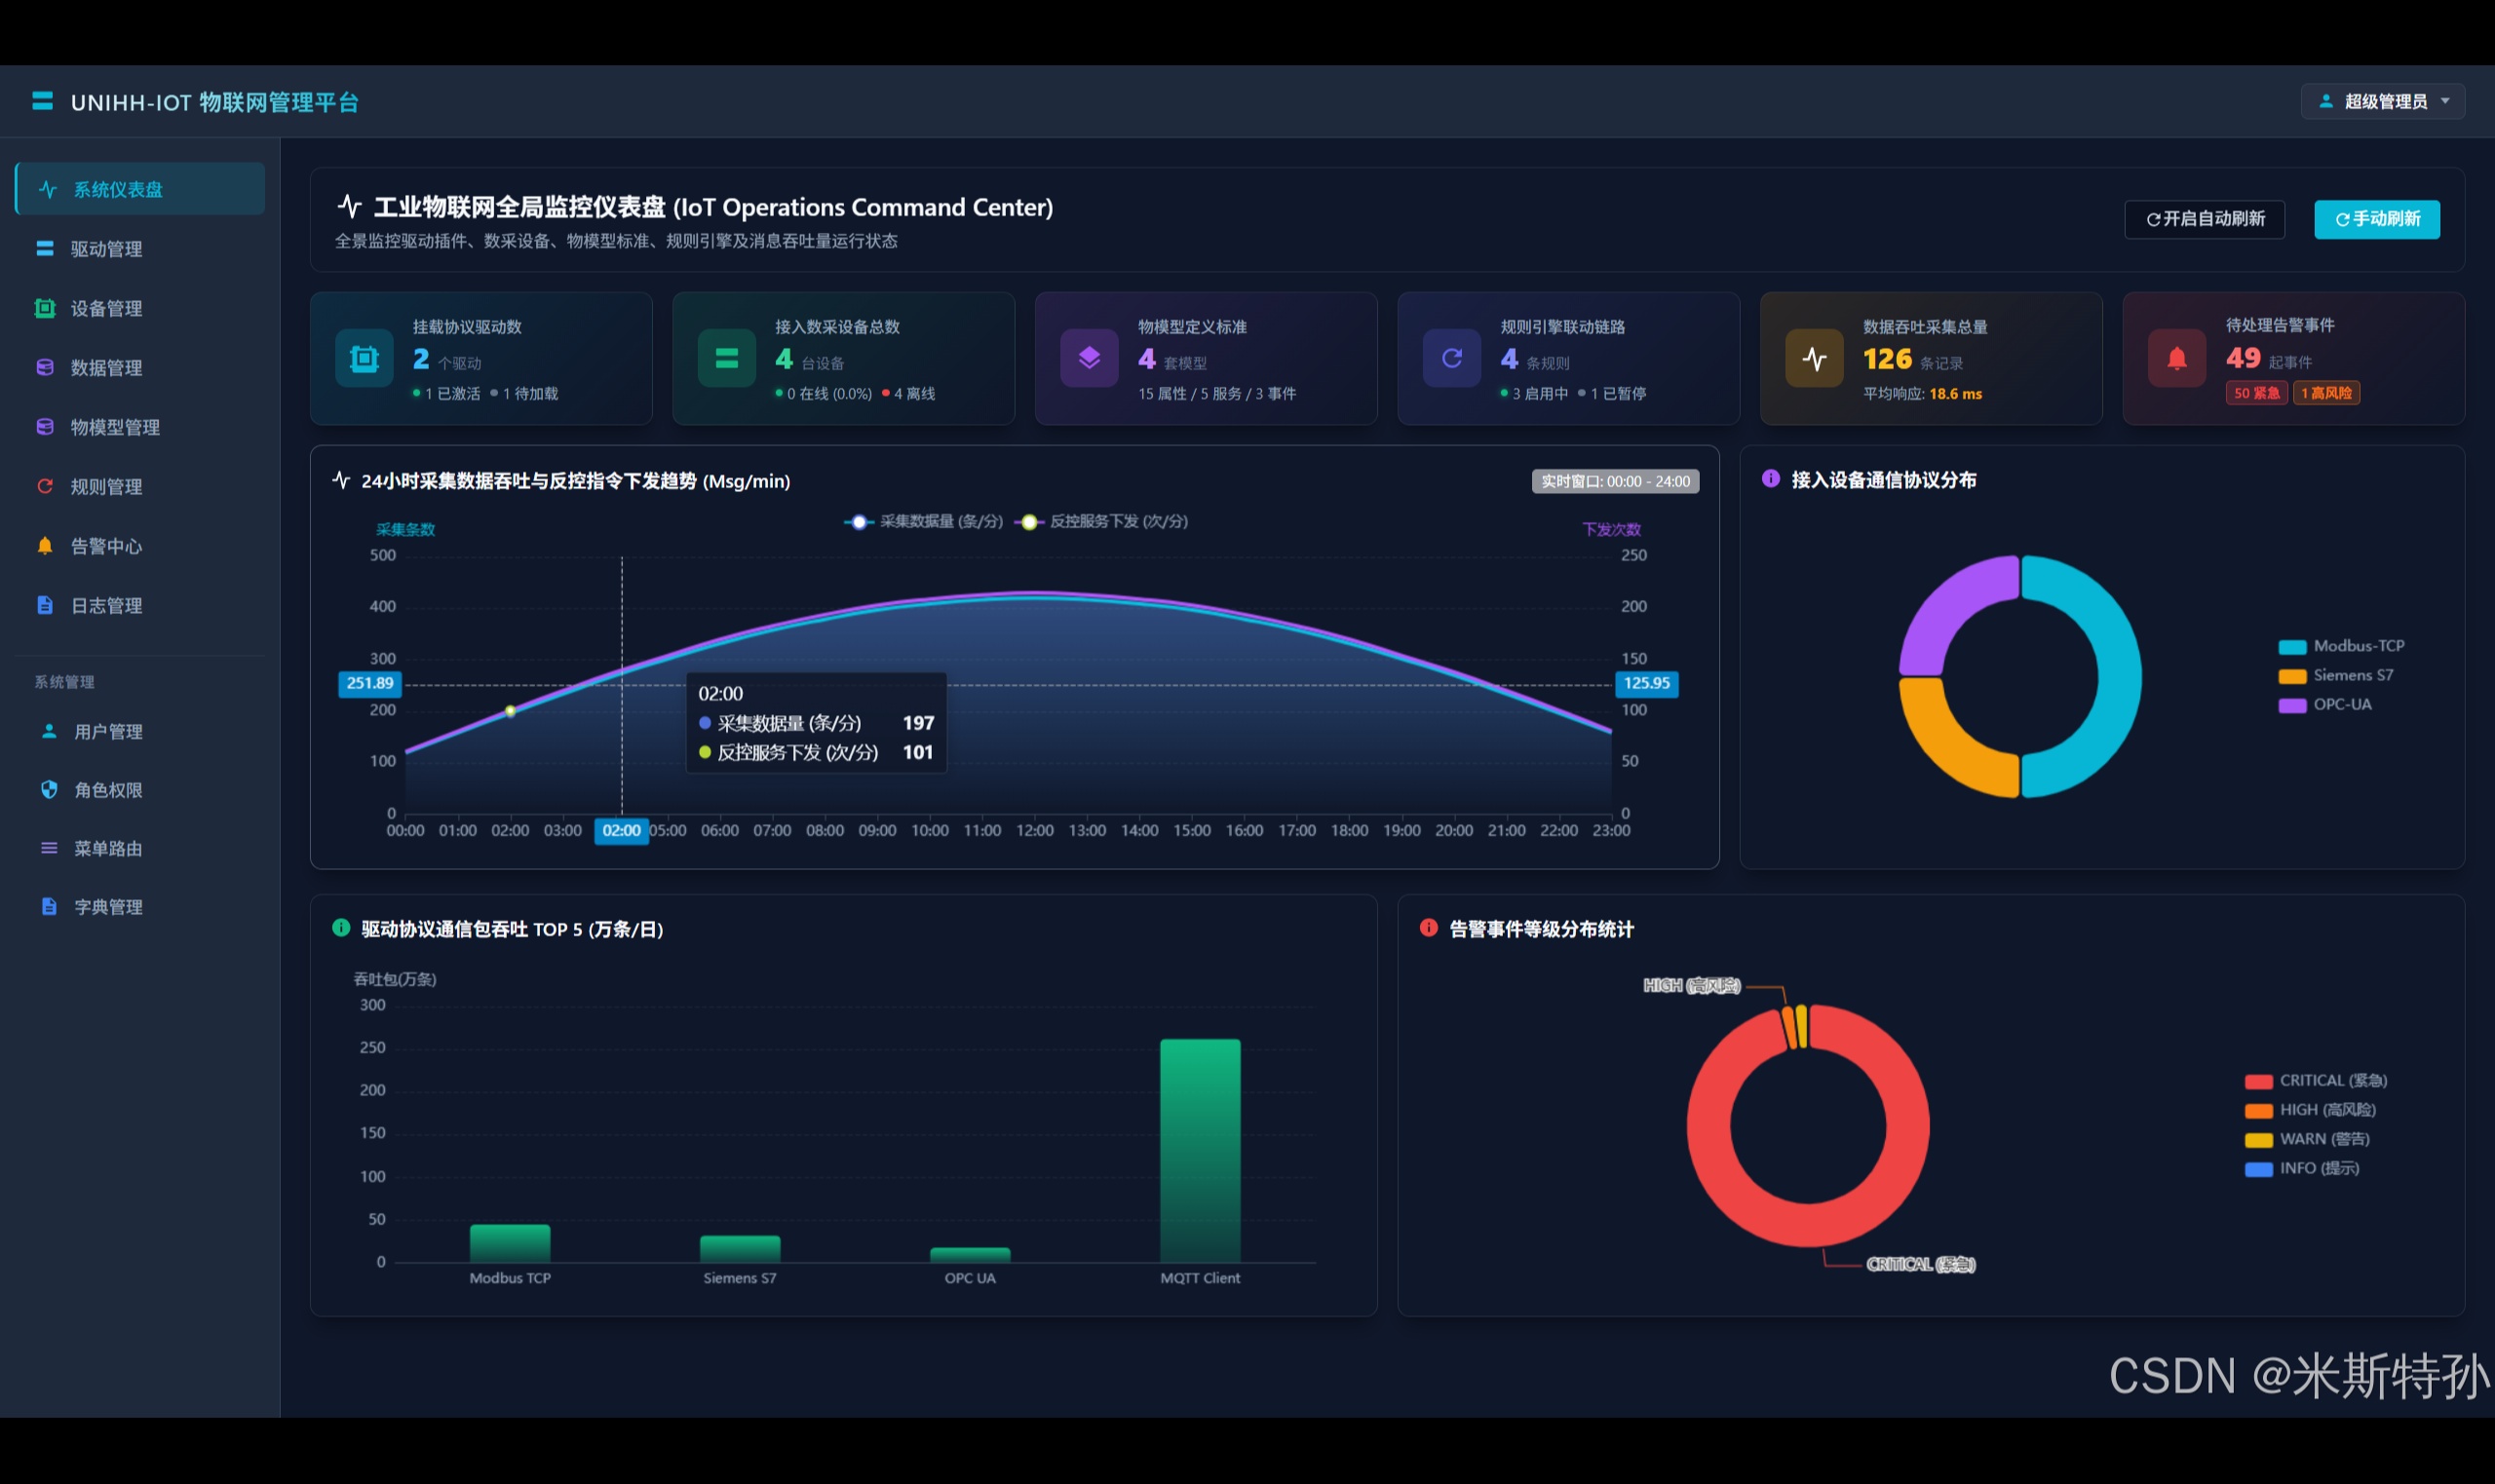2495x1484 pixels.
Task: Click the cycle icon on 规则引擎联动链路 card
Action: 1452,358
